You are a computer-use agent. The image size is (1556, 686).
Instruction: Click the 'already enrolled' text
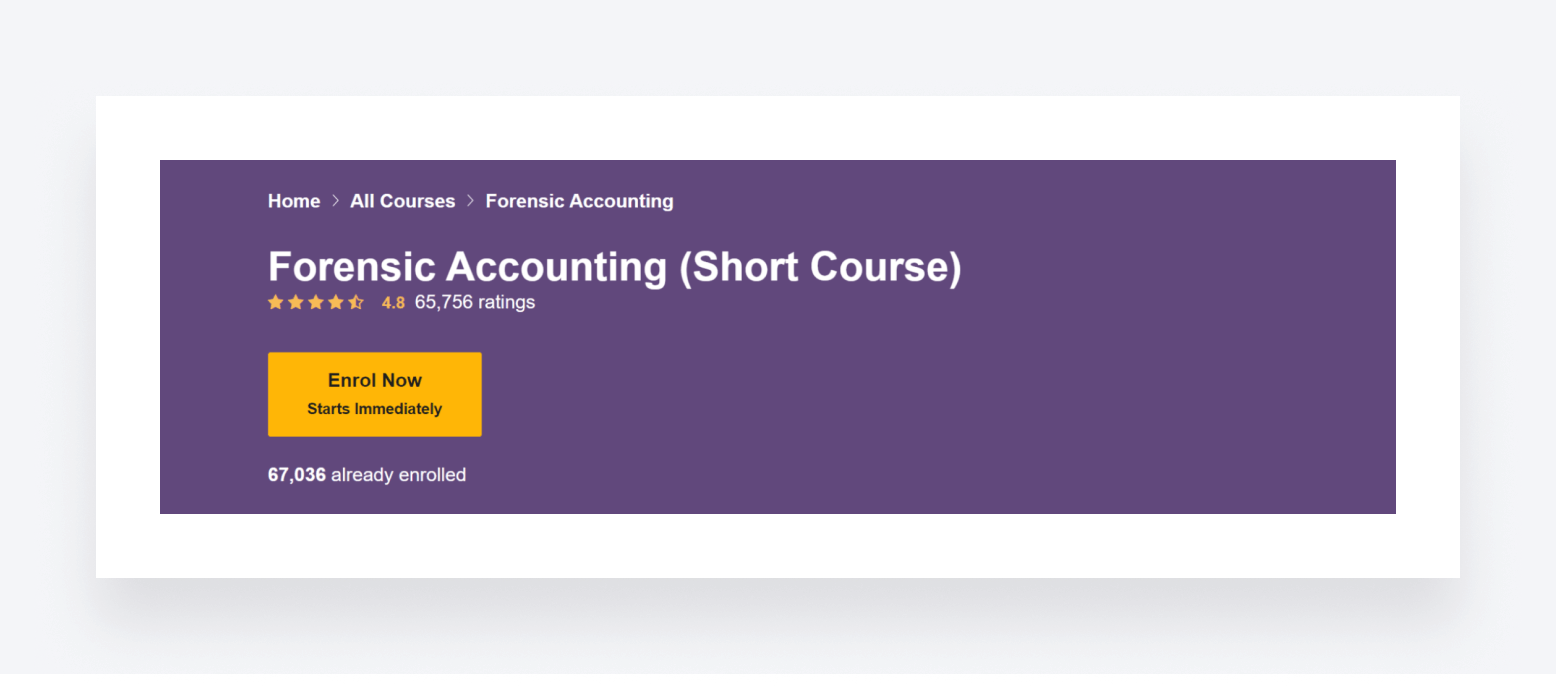click(x=398, y=475)
